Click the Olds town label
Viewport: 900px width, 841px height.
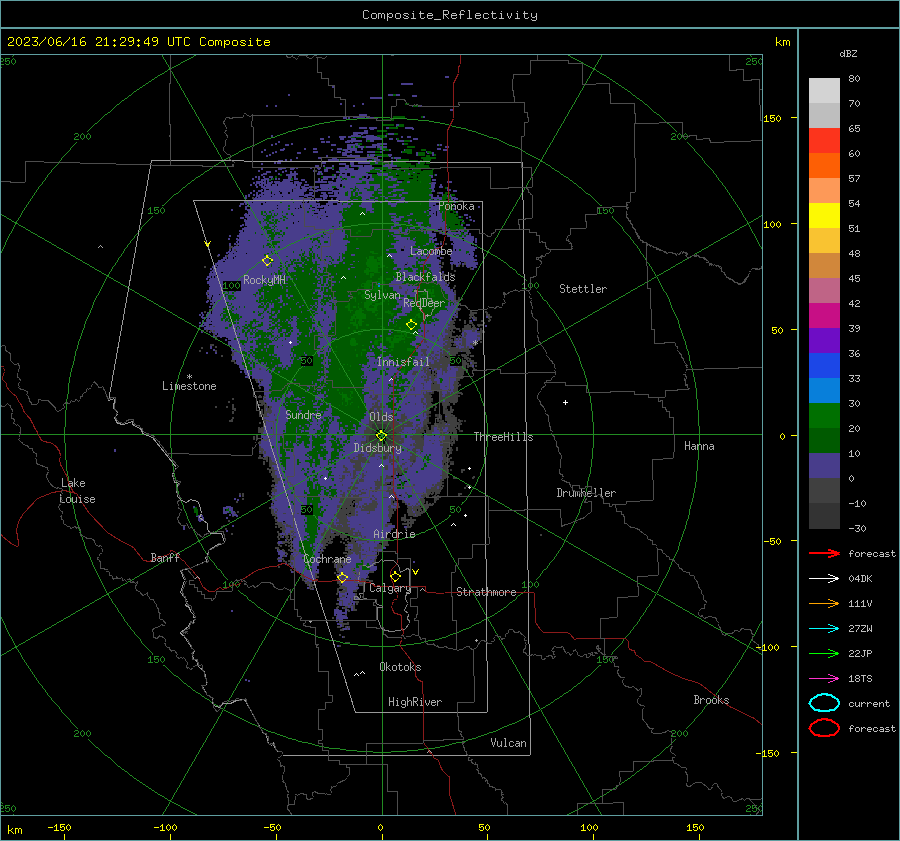(x=381, y=417)
